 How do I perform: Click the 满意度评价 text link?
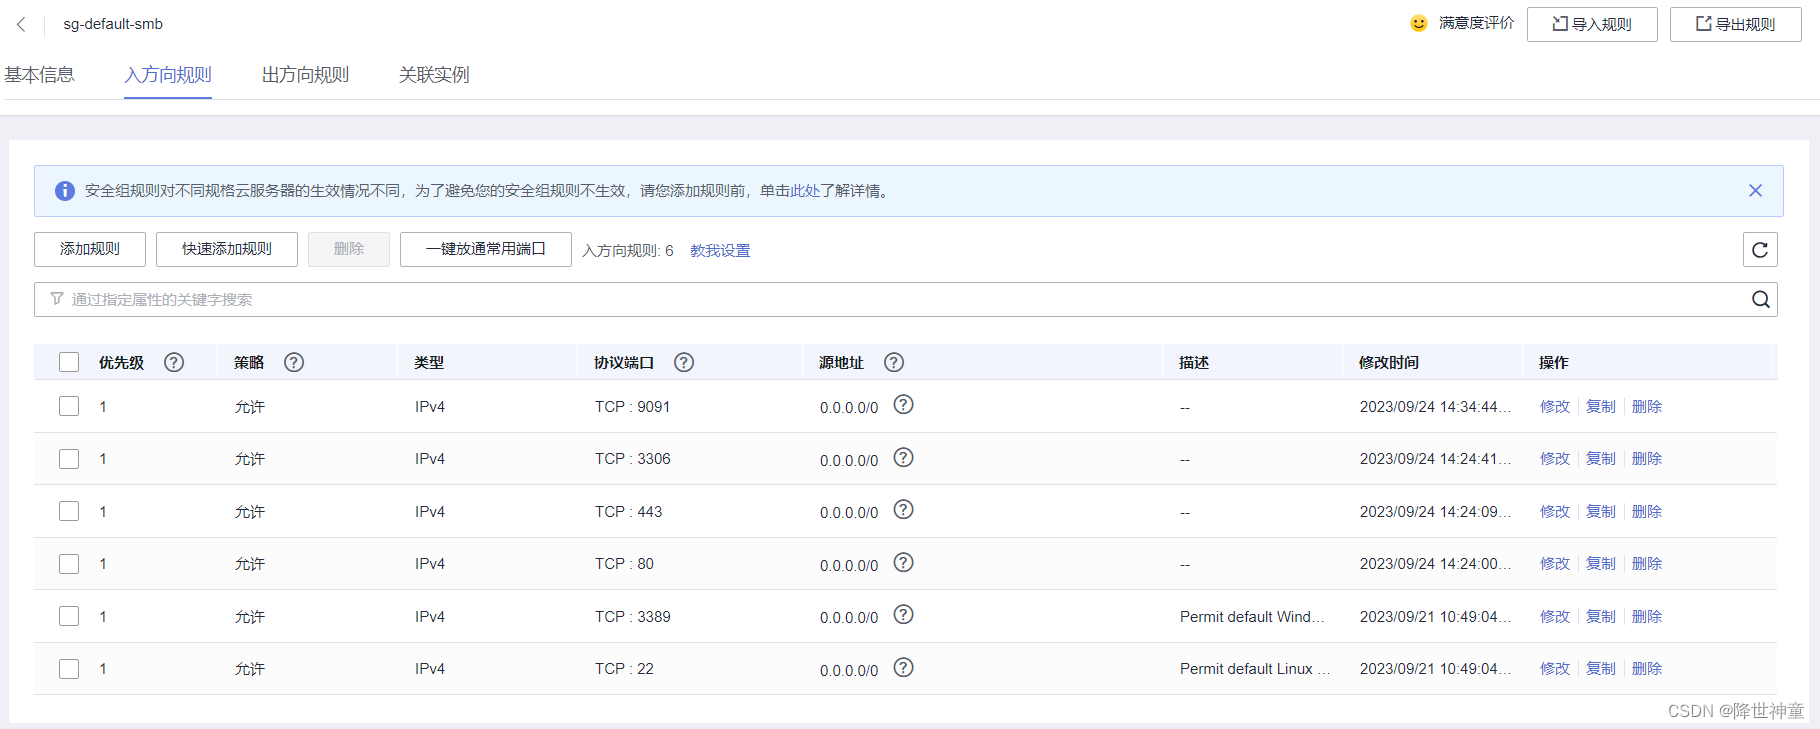1476,23
